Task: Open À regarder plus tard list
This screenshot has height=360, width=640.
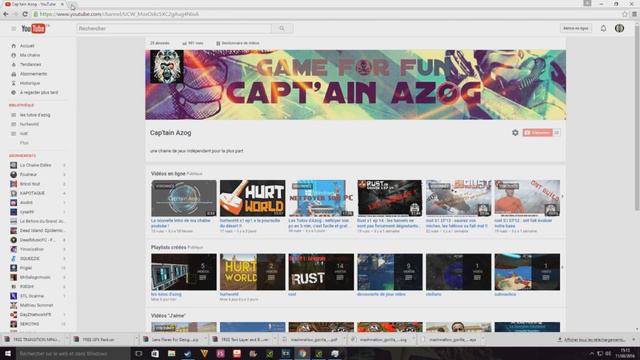Action: click(x=39, y=93)
